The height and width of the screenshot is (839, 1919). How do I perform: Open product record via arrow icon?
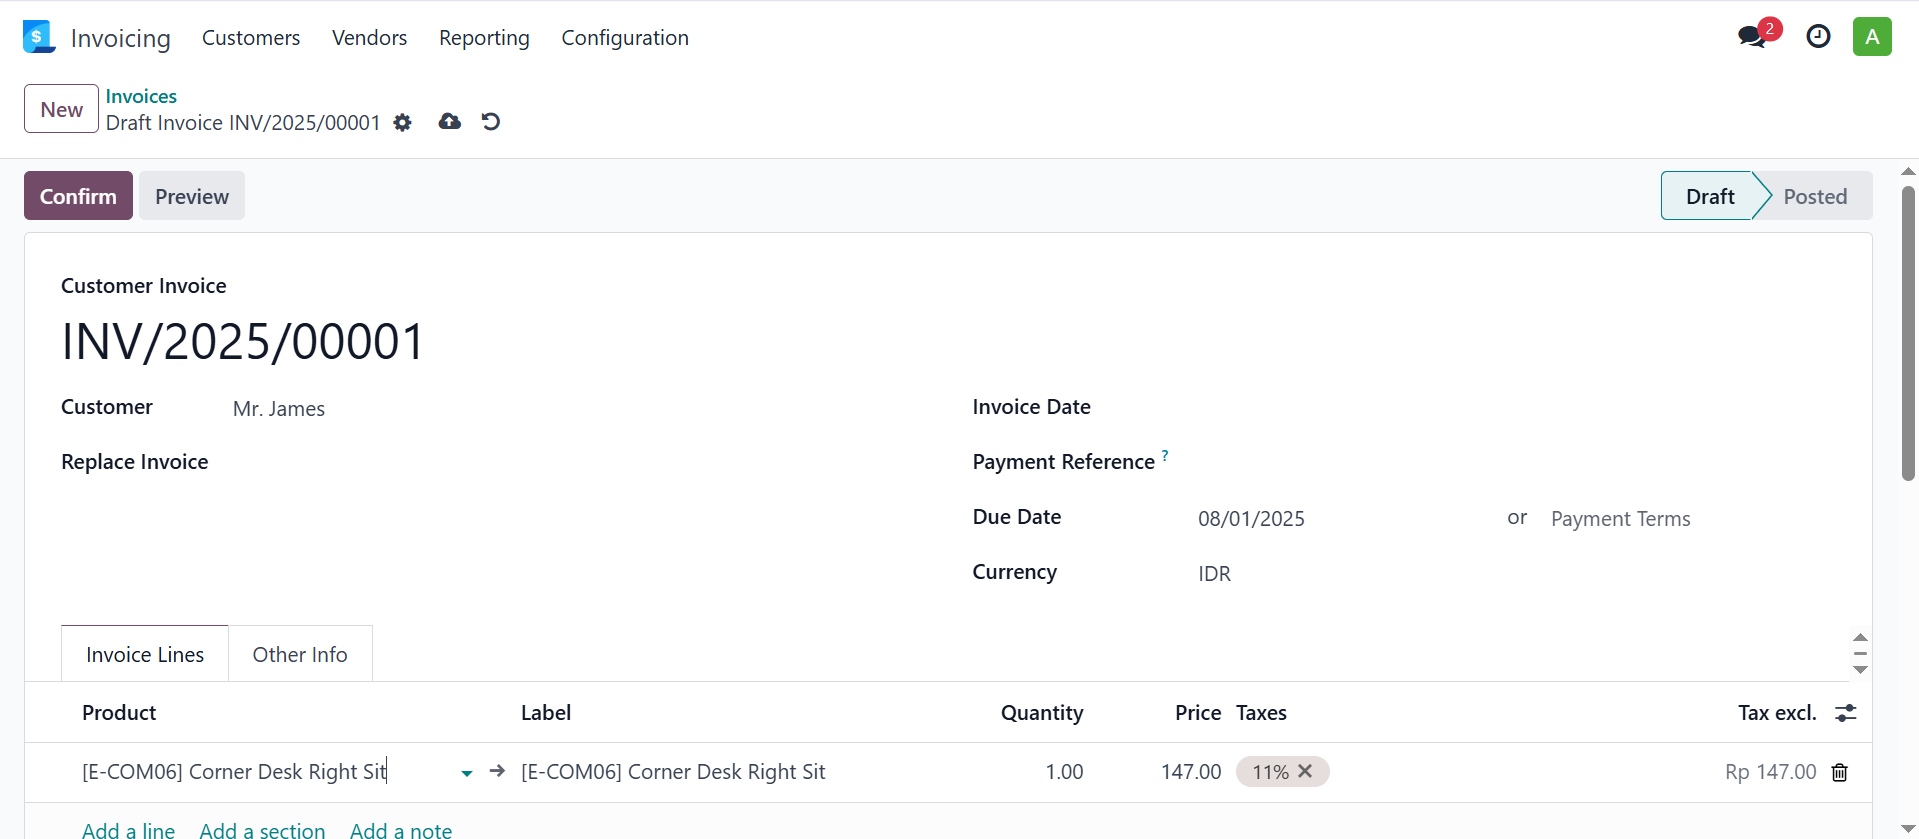pyautogui.click(x=497, y=771)
